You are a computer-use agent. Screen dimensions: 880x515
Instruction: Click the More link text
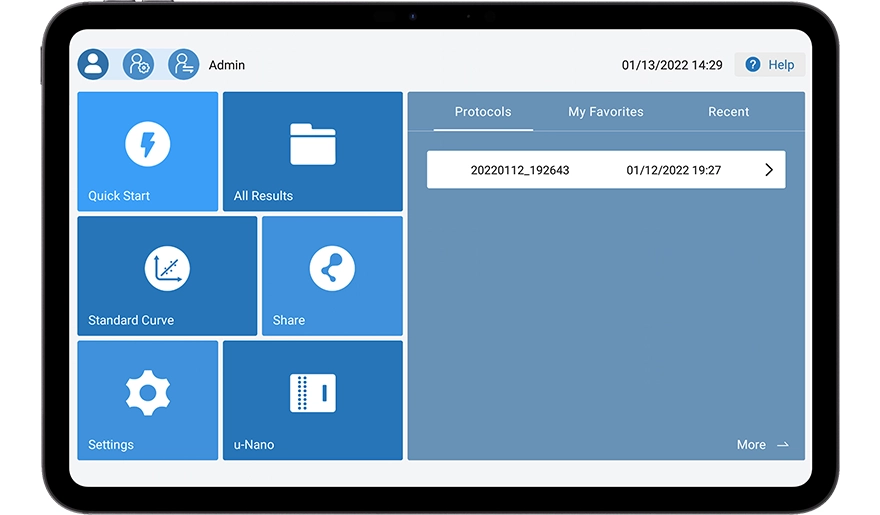click(751, 445)
